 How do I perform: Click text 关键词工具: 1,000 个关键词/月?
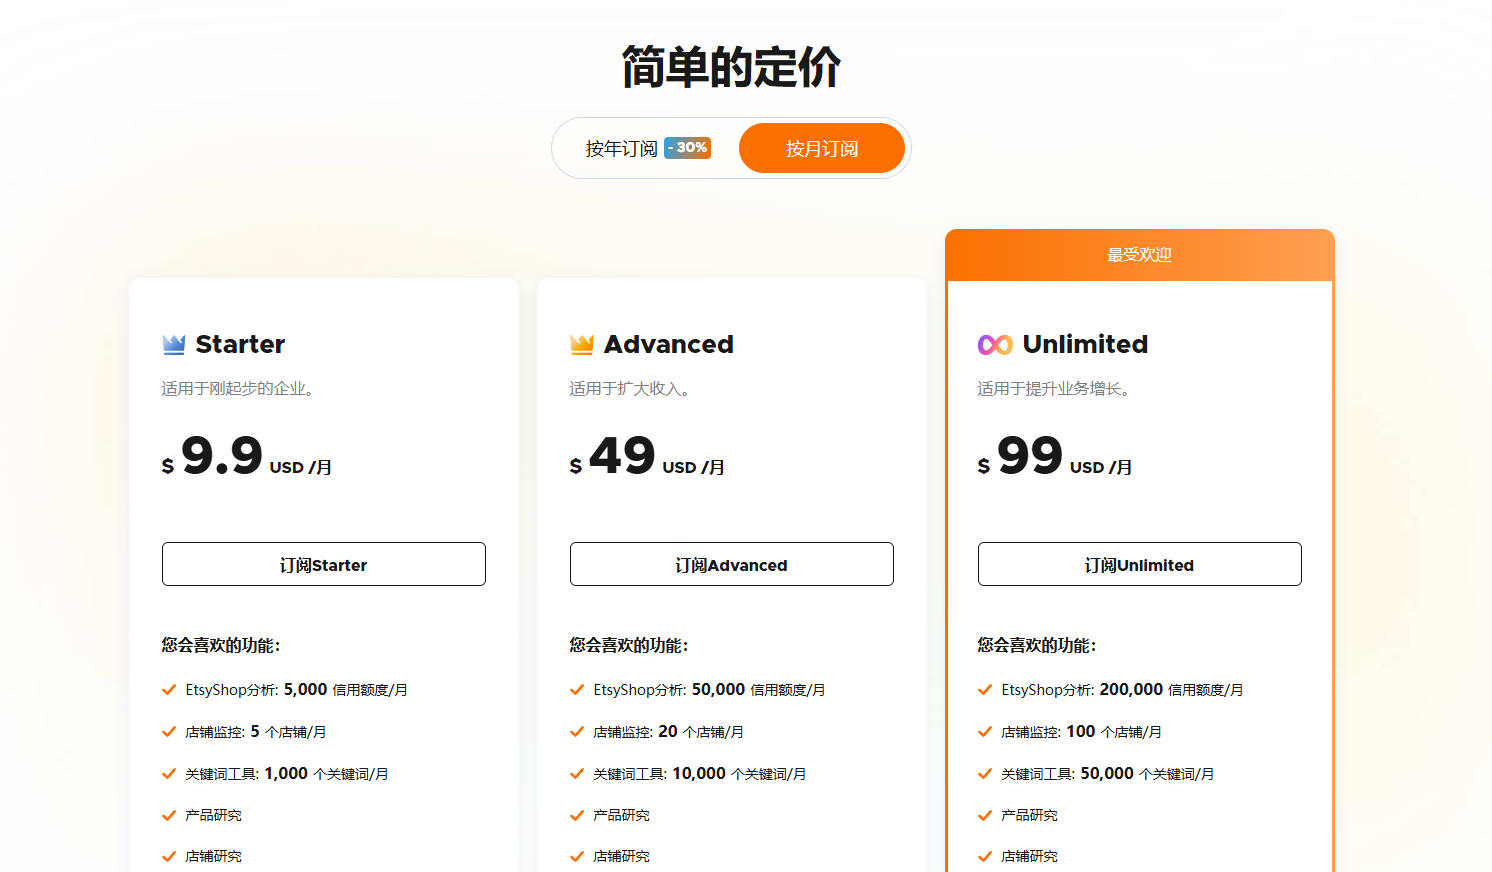point(287,774)
